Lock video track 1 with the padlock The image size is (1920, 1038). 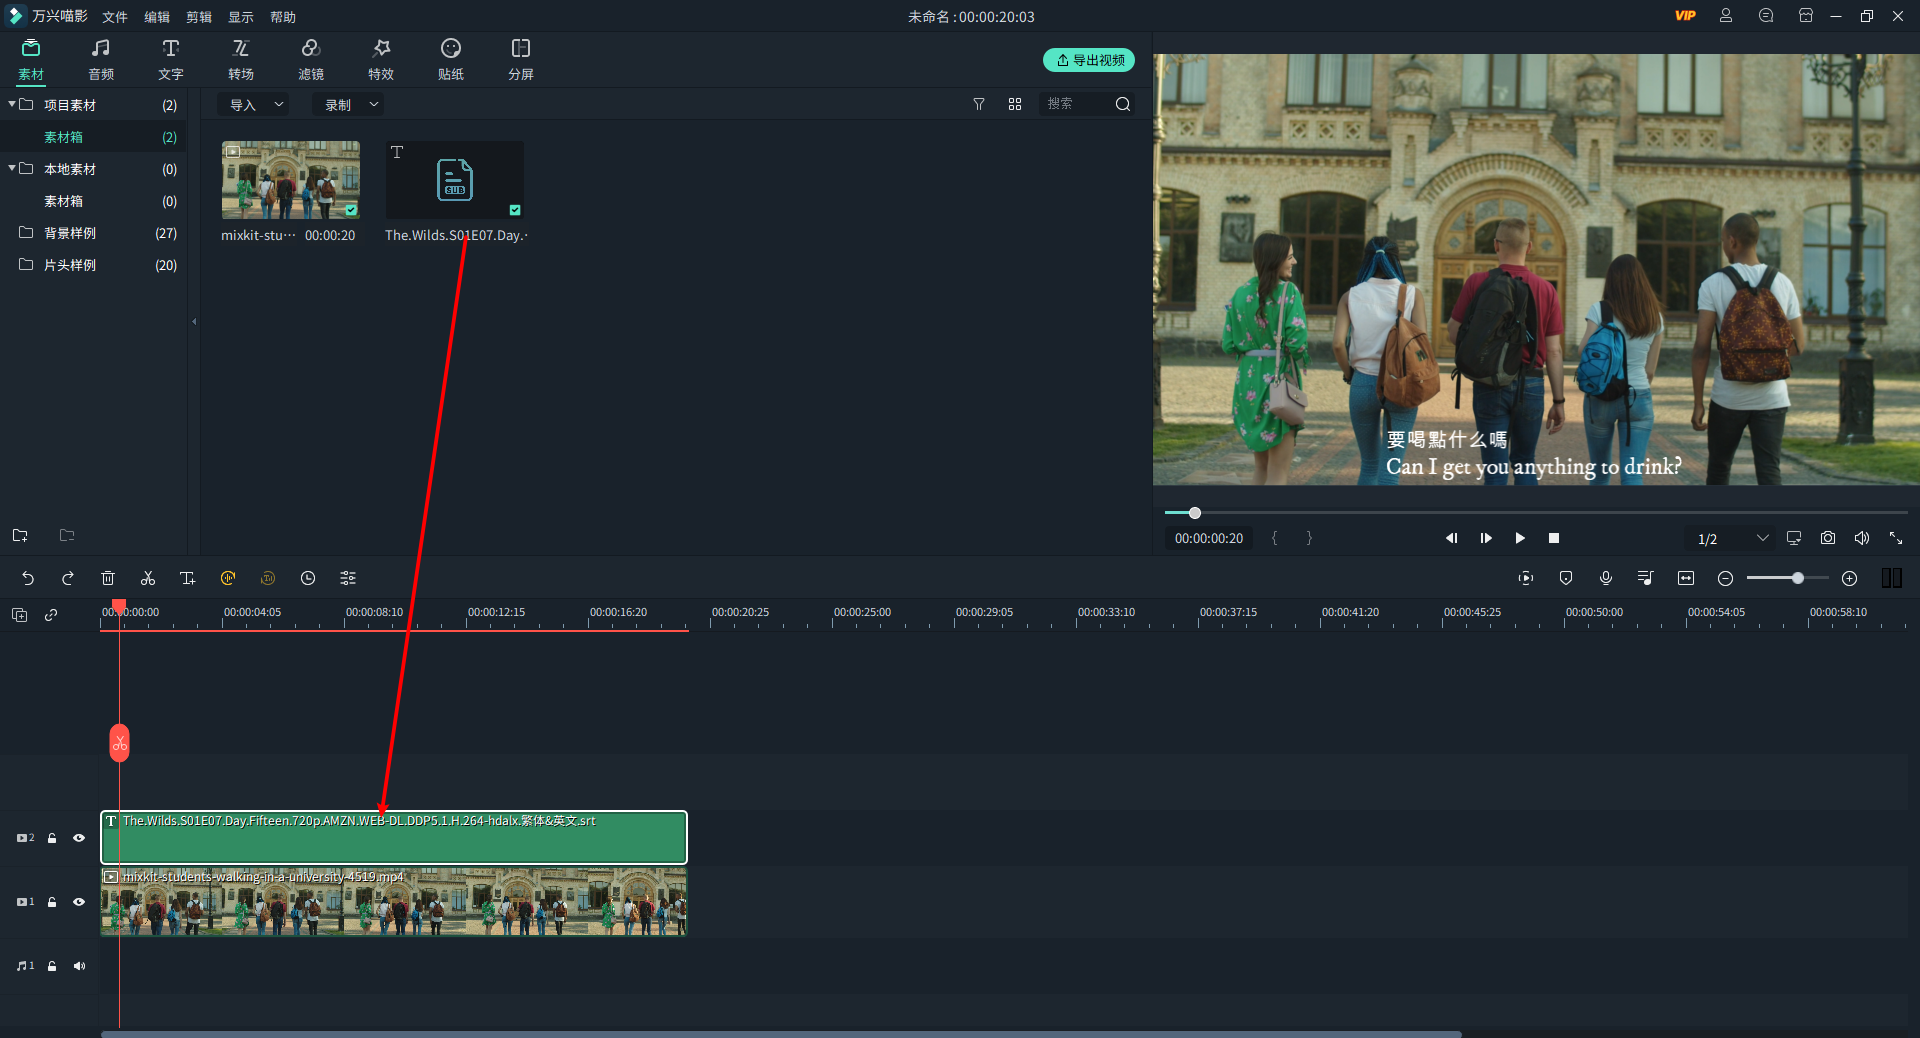pos(52,902)
